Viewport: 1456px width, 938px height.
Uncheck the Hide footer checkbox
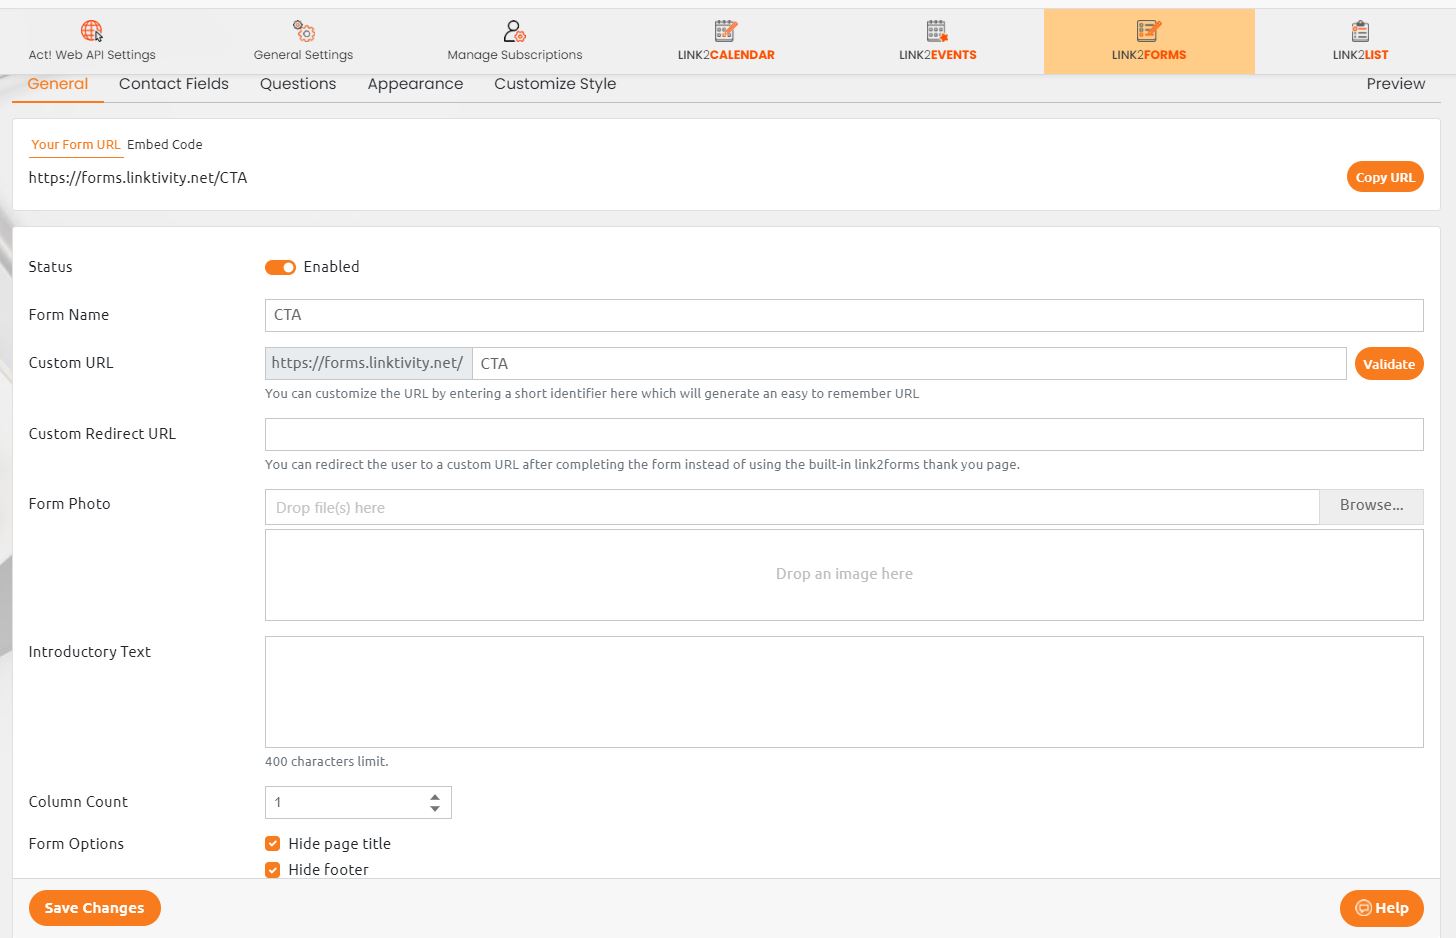(273, 870)
